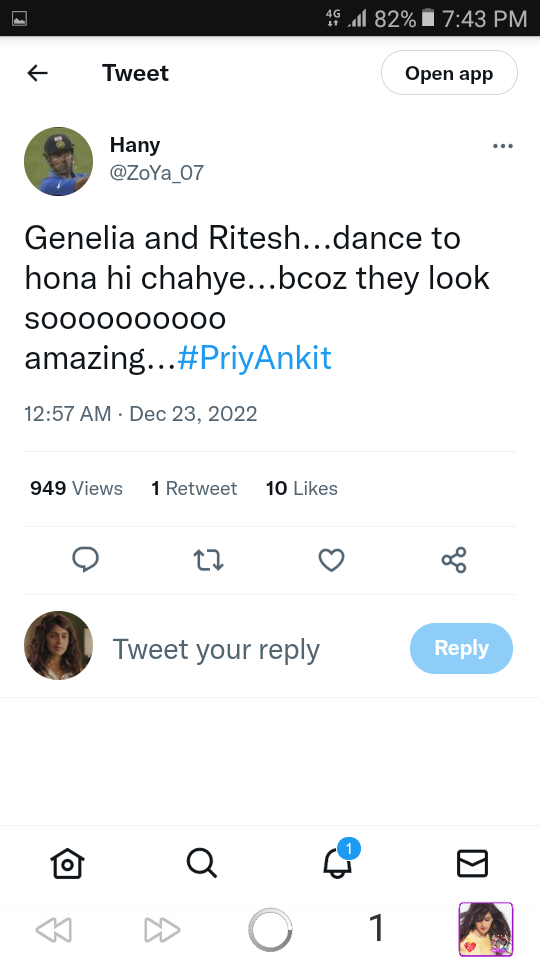This screenshot has height=960, width=540.
Task: Open the Search magnifier tab
Action: (201, 863)
